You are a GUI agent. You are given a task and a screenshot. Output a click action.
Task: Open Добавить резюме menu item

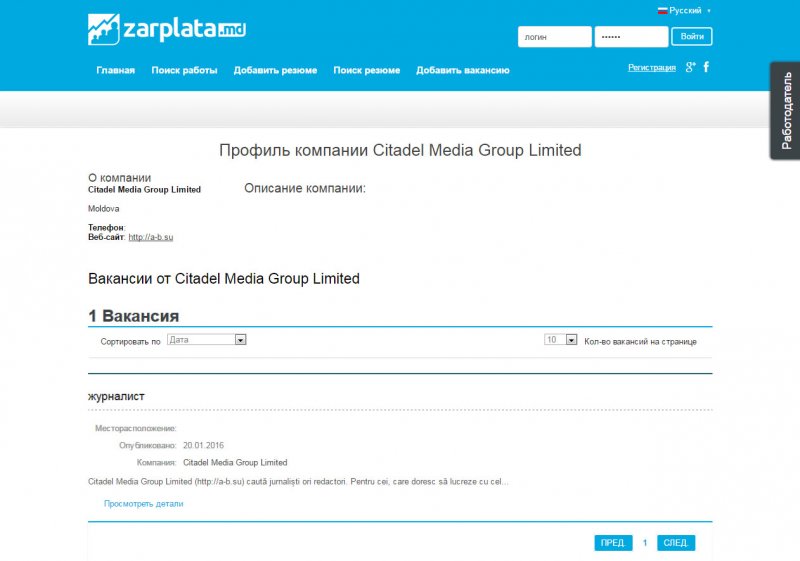click(x=276, y=70)
